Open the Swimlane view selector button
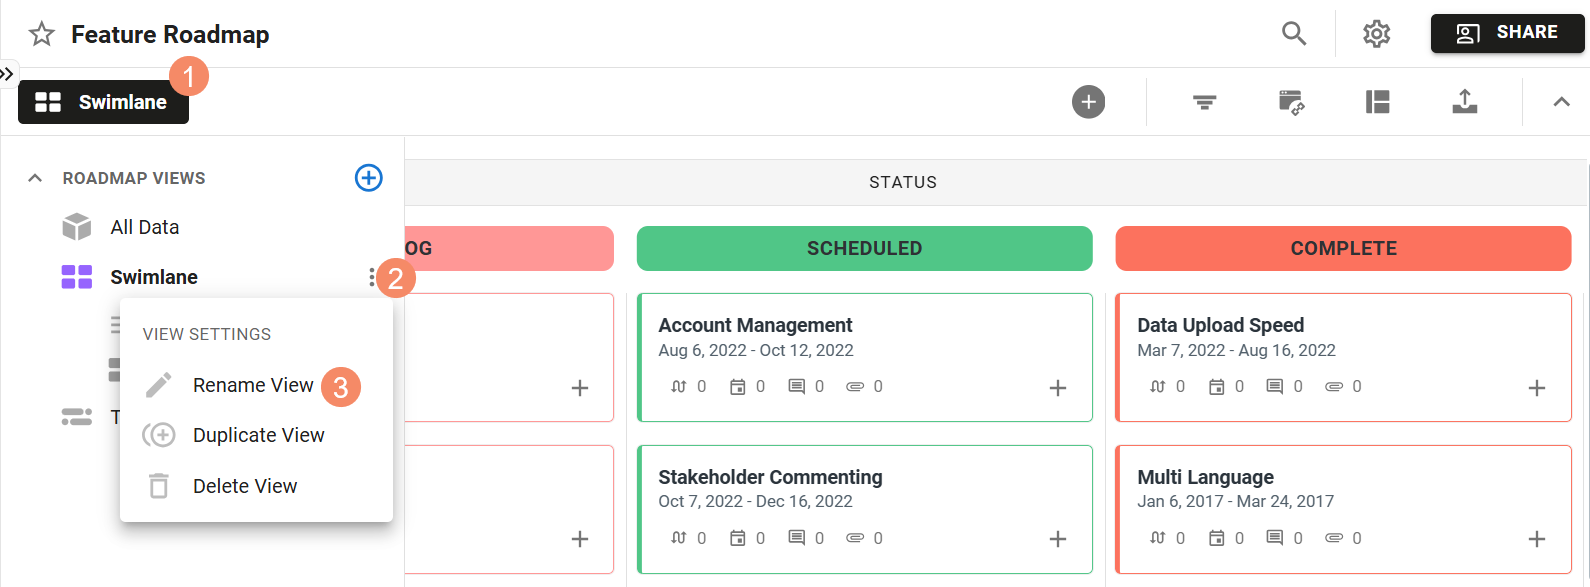 [x=103, y=102]
